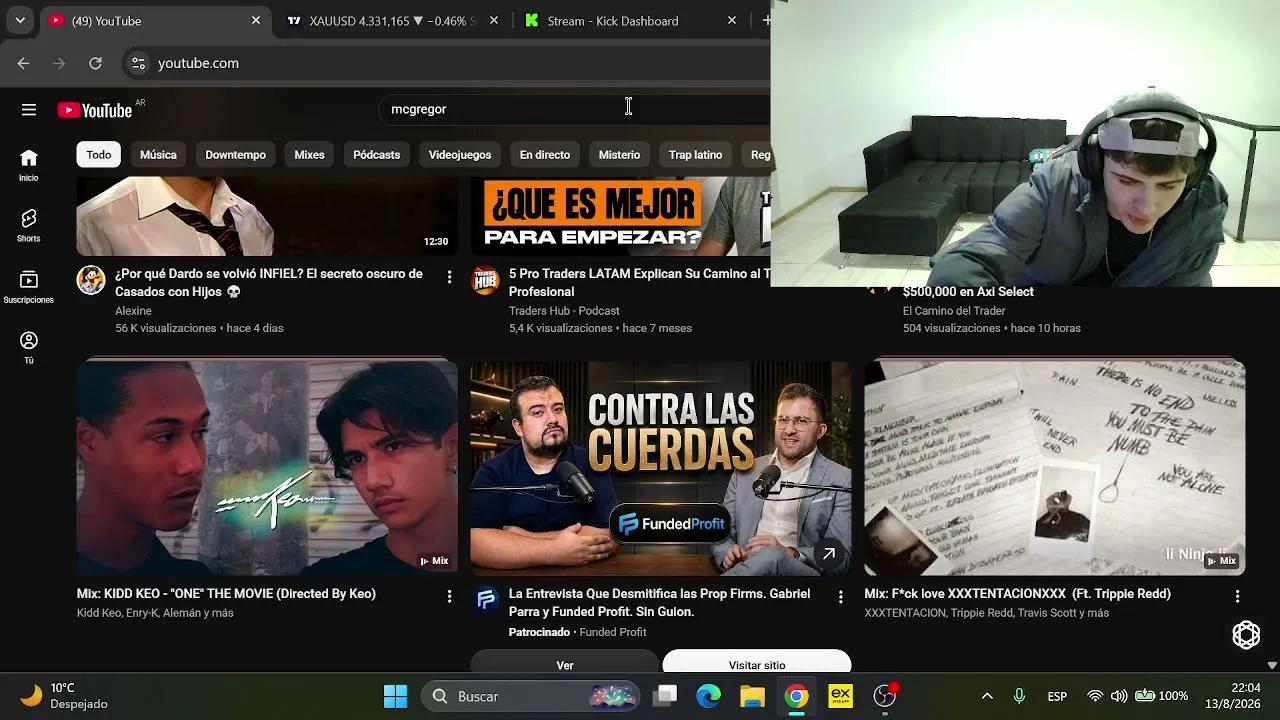Open Suscripciones in the sidebar

click(x=29, y=287)
